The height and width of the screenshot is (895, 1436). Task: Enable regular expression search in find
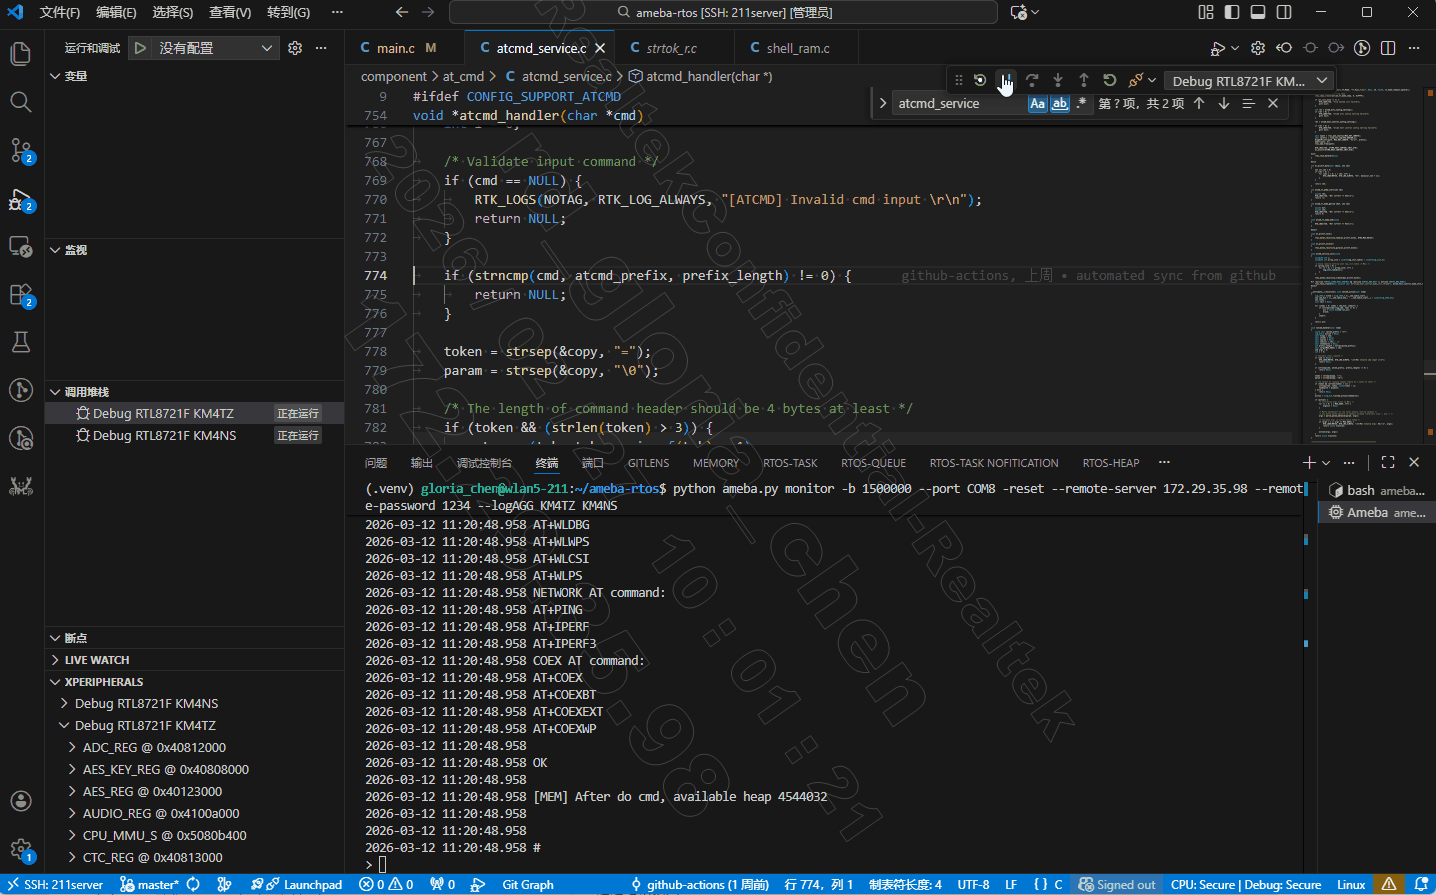1082,104
